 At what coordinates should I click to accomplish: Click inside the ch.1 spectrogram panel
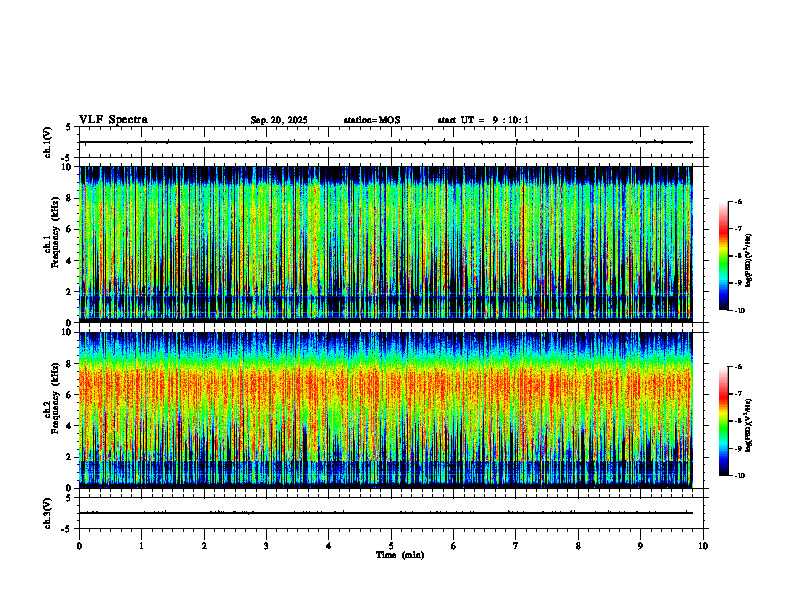pos(386,244)
